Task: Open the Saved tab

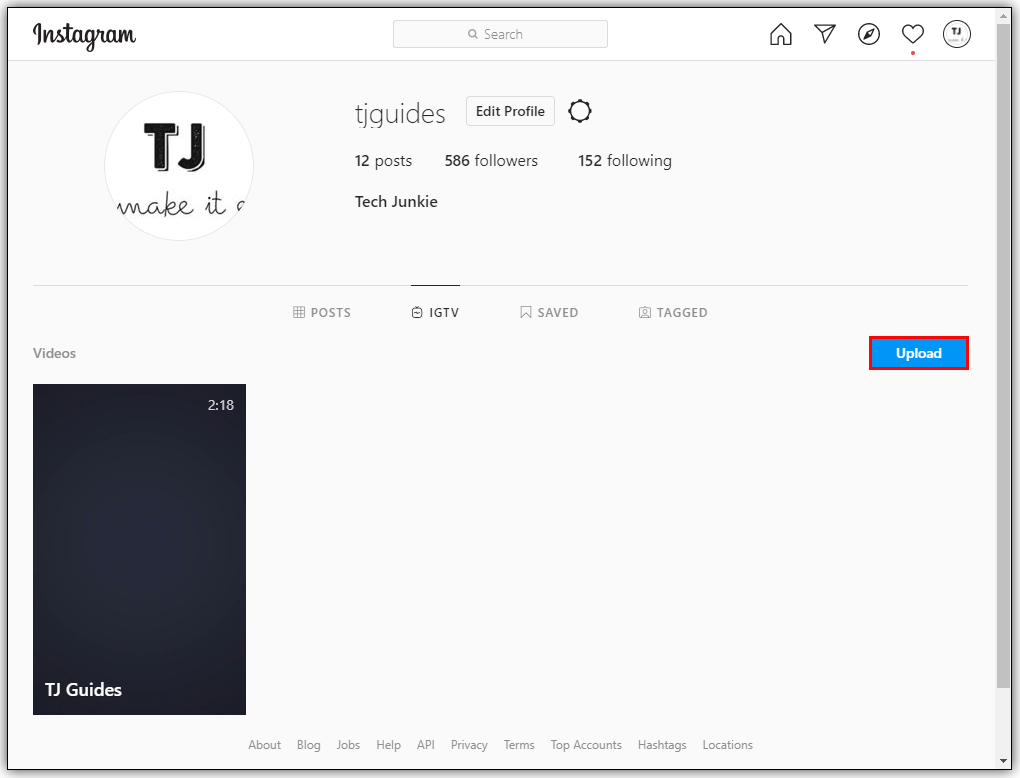Action: (x=549, y=313)
